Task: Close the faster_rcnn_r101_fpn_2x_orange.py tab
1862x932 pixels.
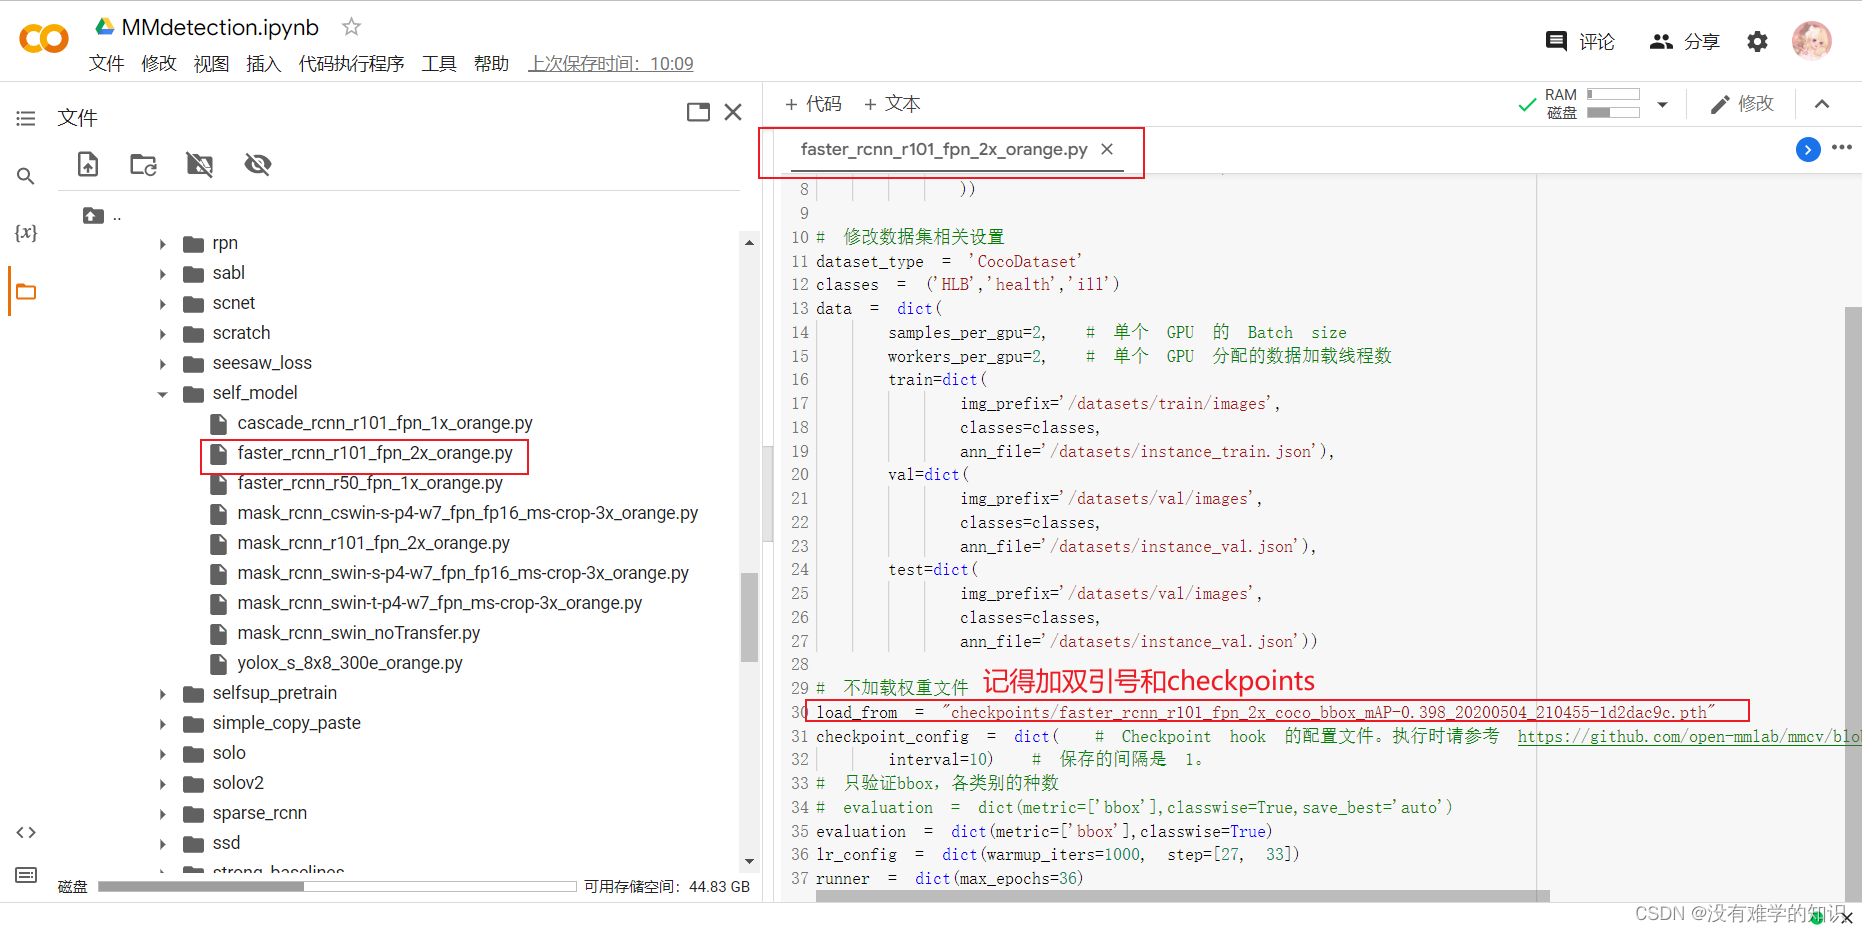Action: pos(1107,149)
